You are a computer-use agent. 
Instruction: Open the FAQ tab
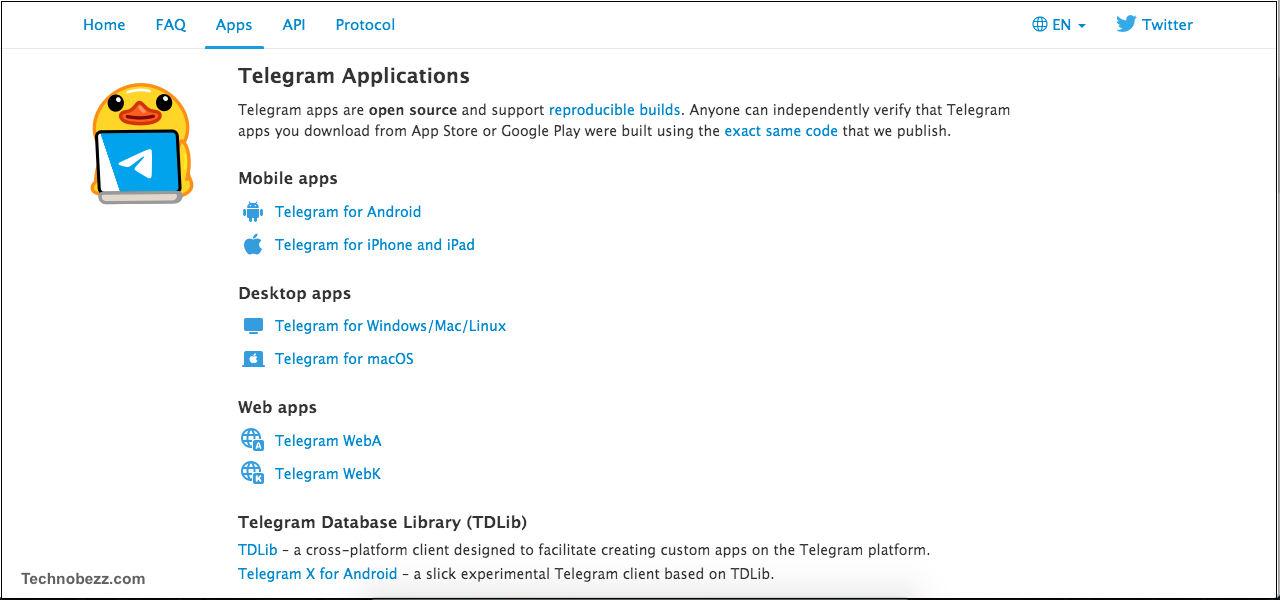click(171, 25)
